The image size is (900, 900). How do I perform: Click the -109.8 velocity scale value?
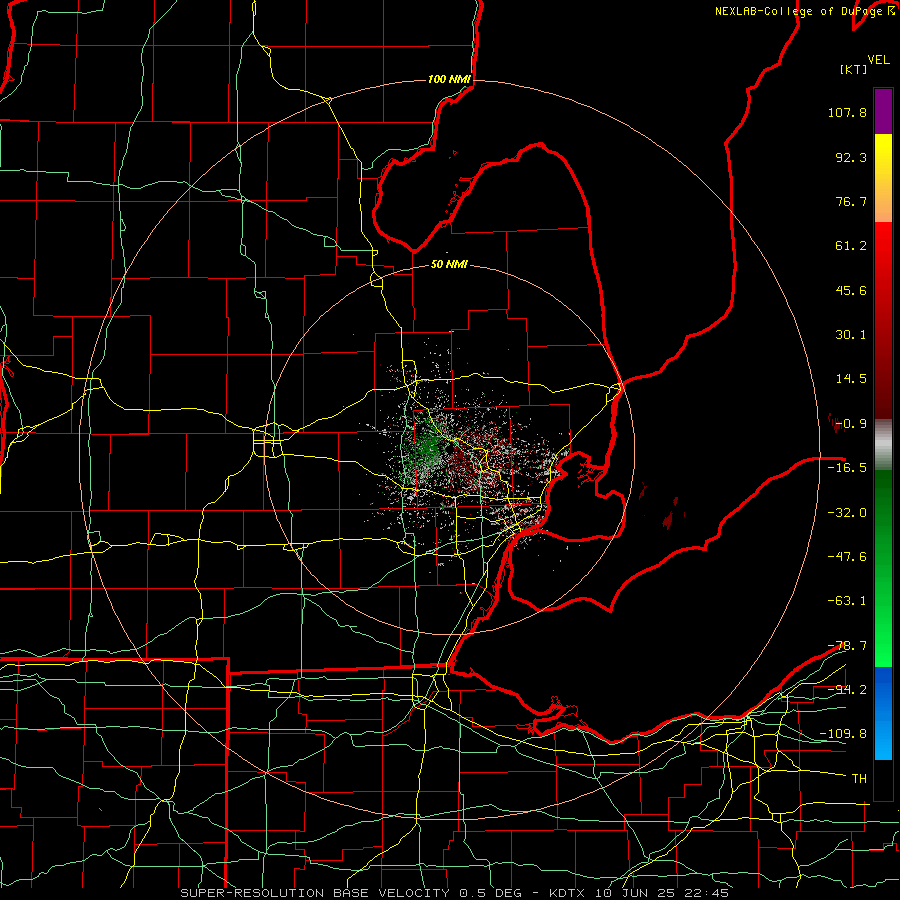tap(843, 734)
